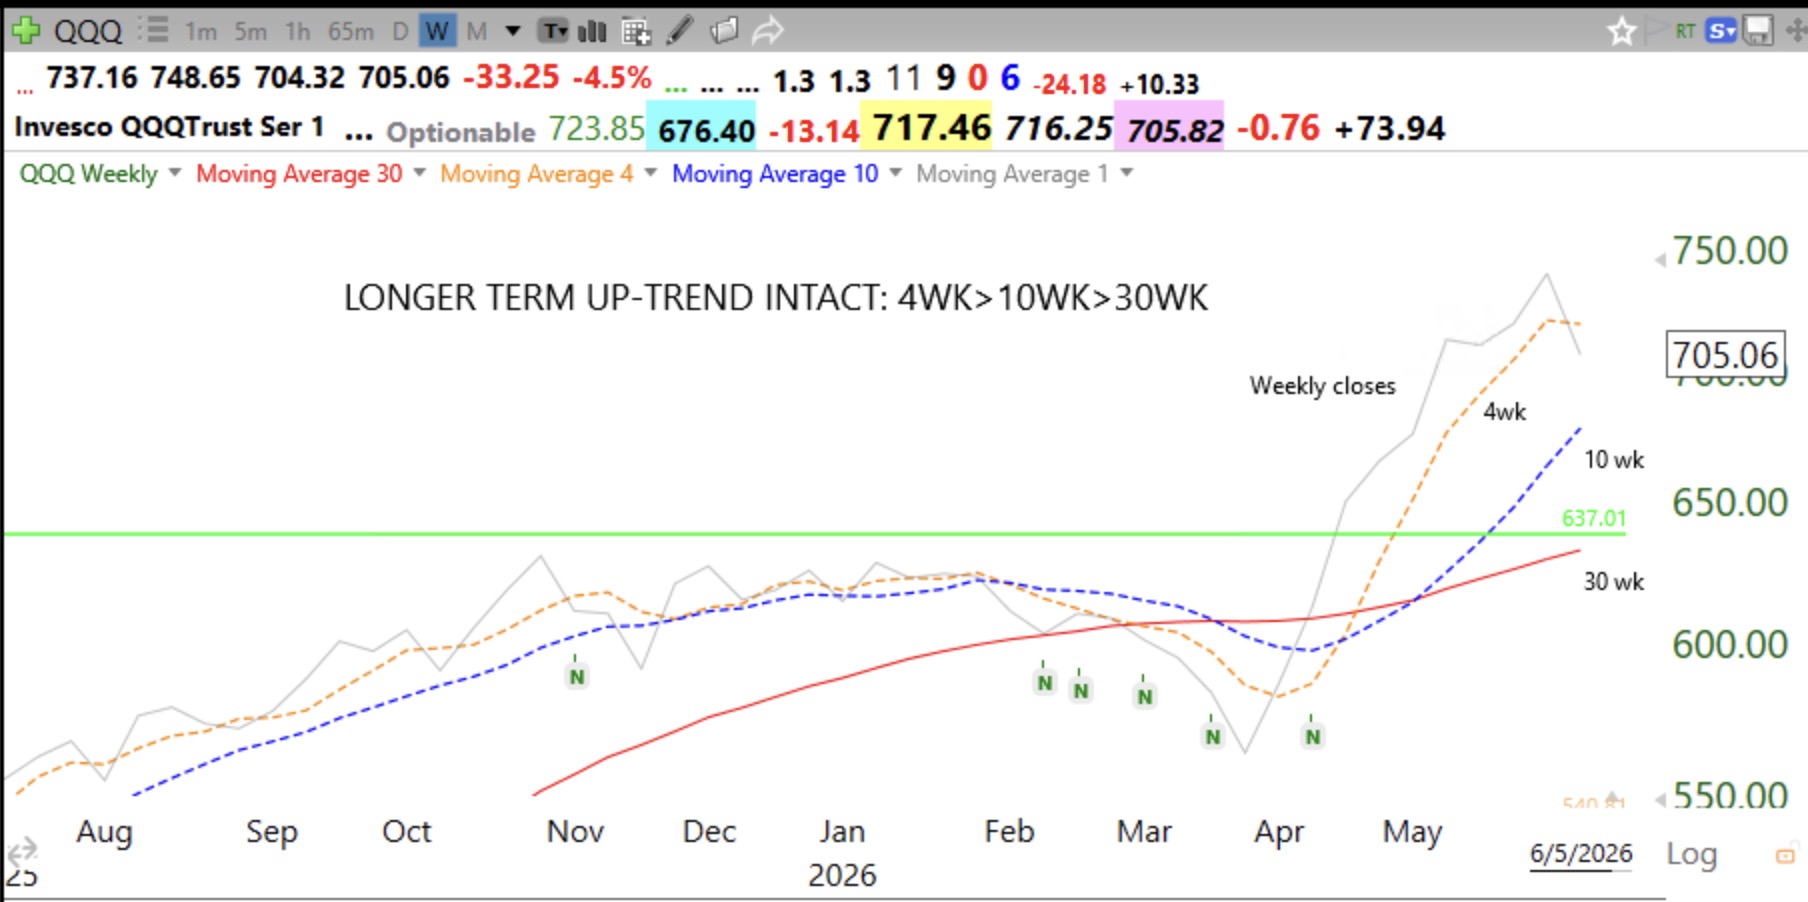This screenshot has width=1808, height=902.
Task: Click the N news marker in March
Action: pos(1145,696)
